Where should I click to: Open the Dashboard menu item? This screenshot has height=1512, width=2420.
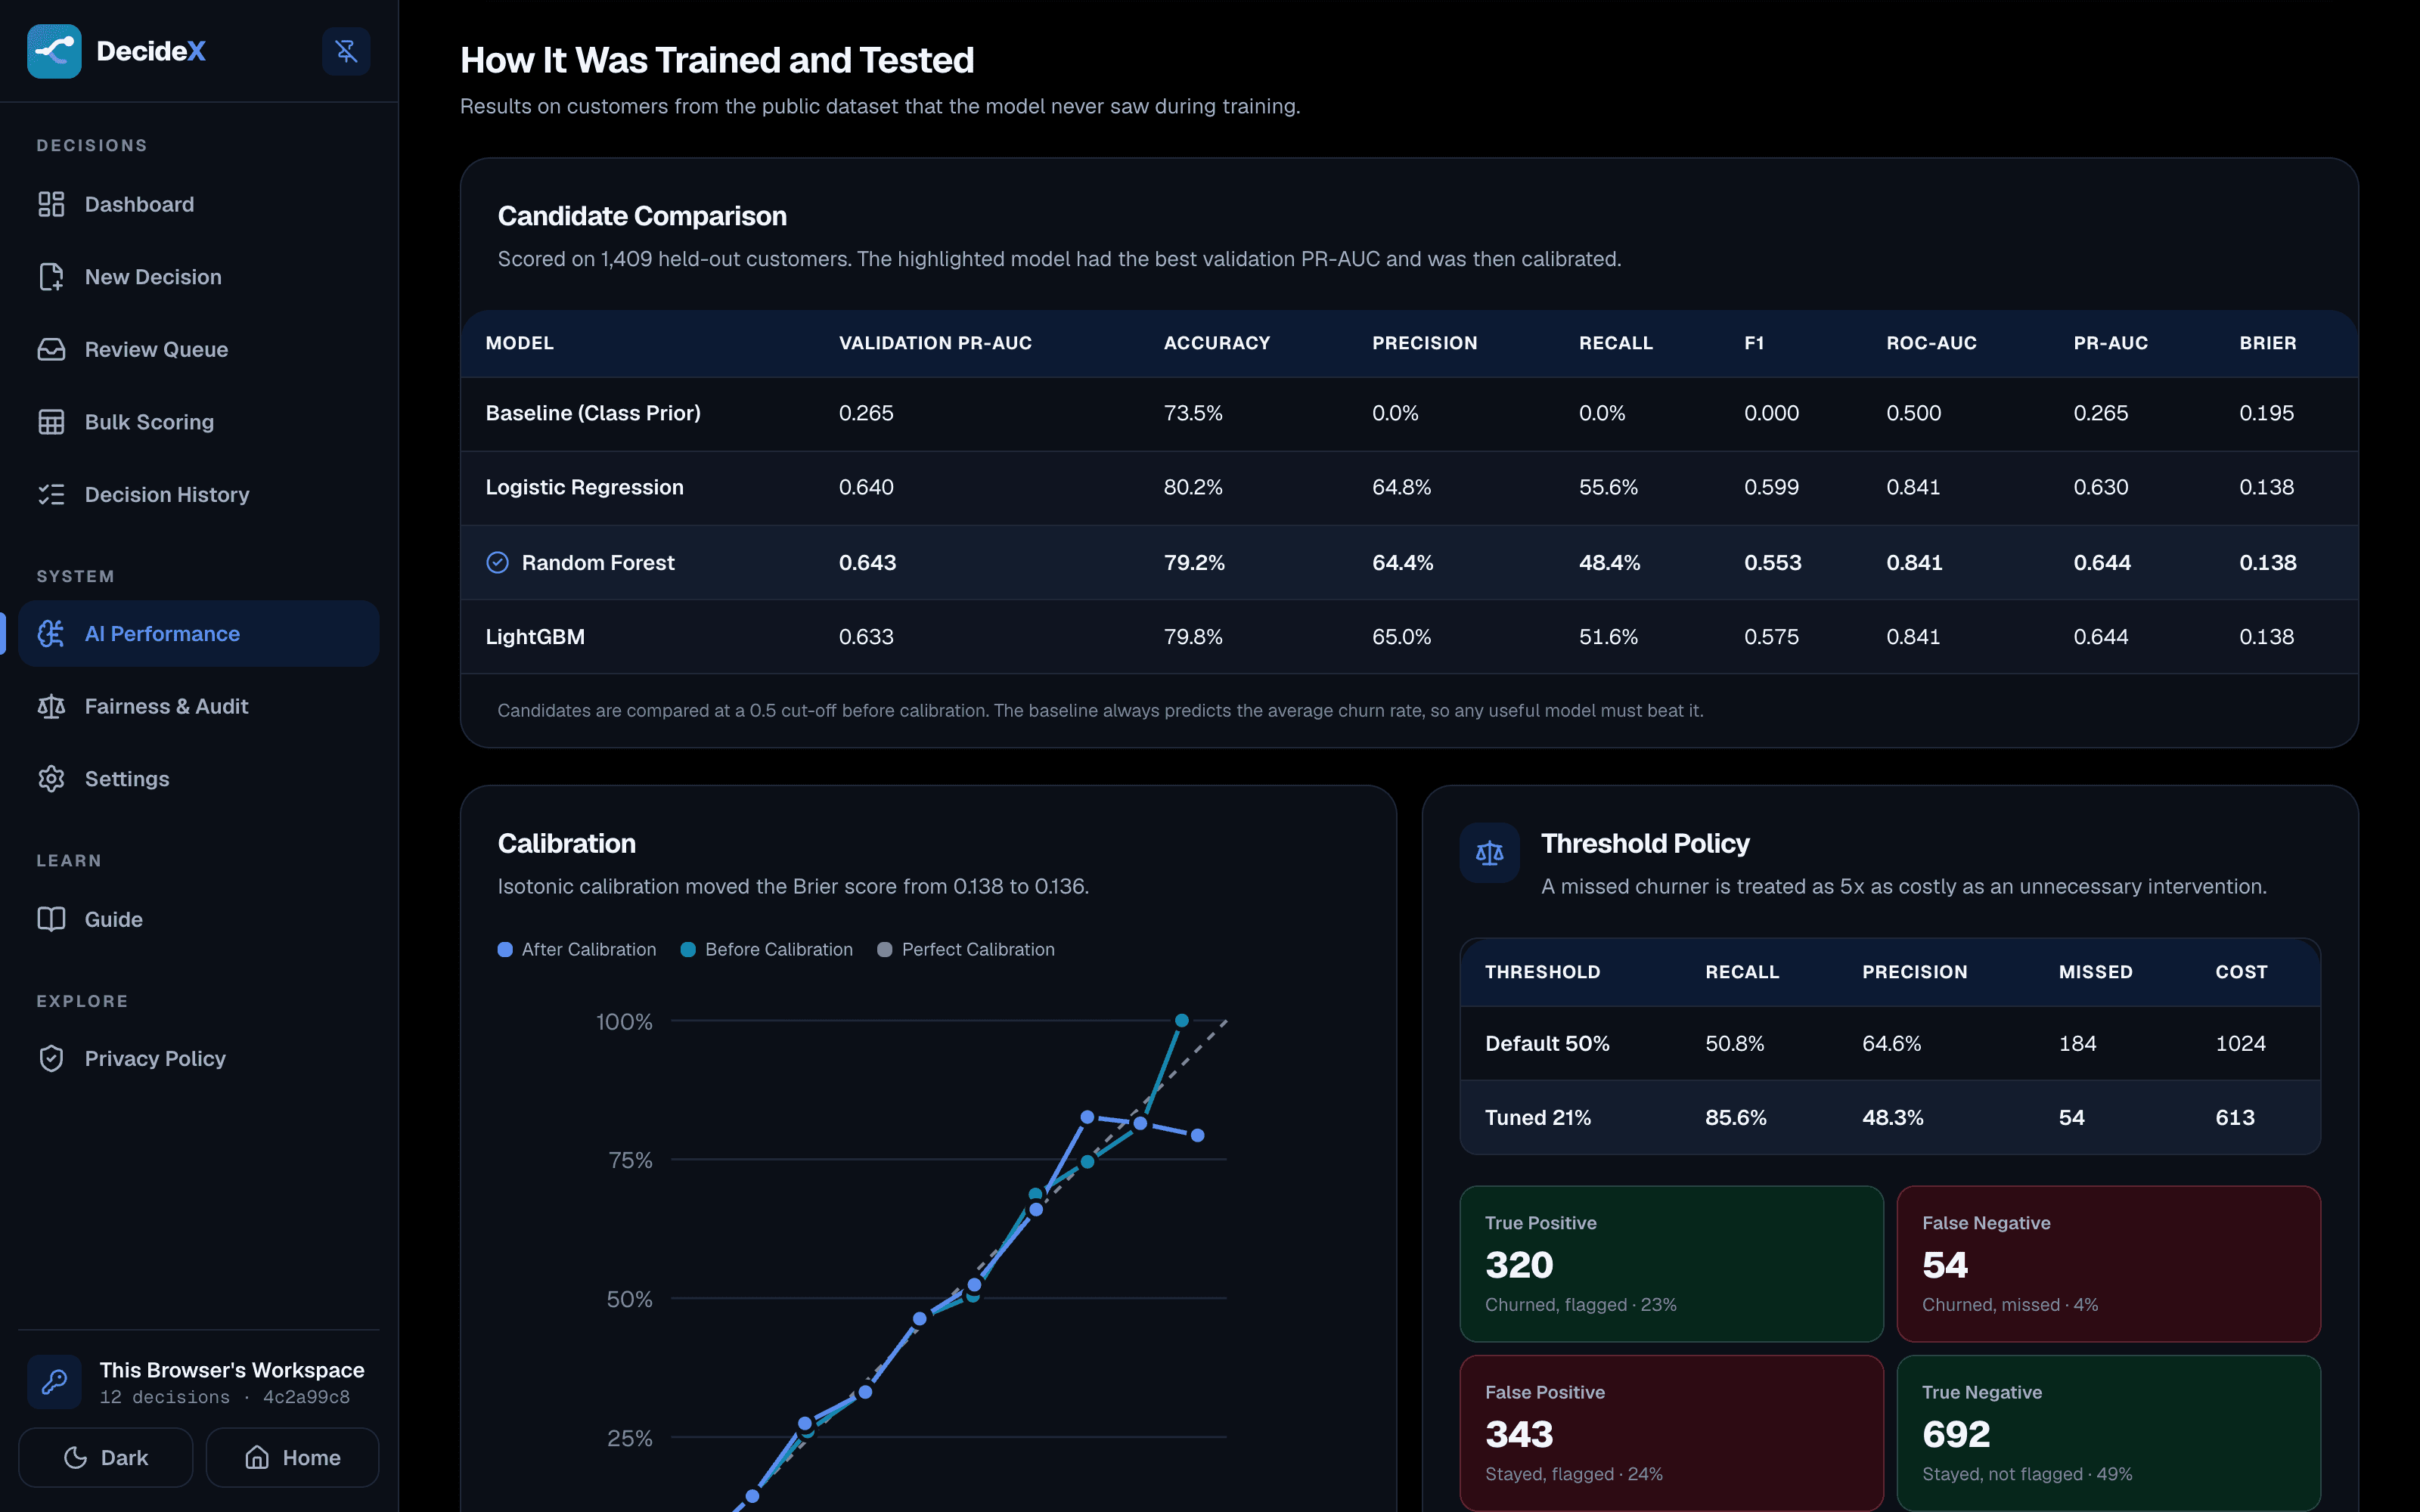click(x=199, y=204)
